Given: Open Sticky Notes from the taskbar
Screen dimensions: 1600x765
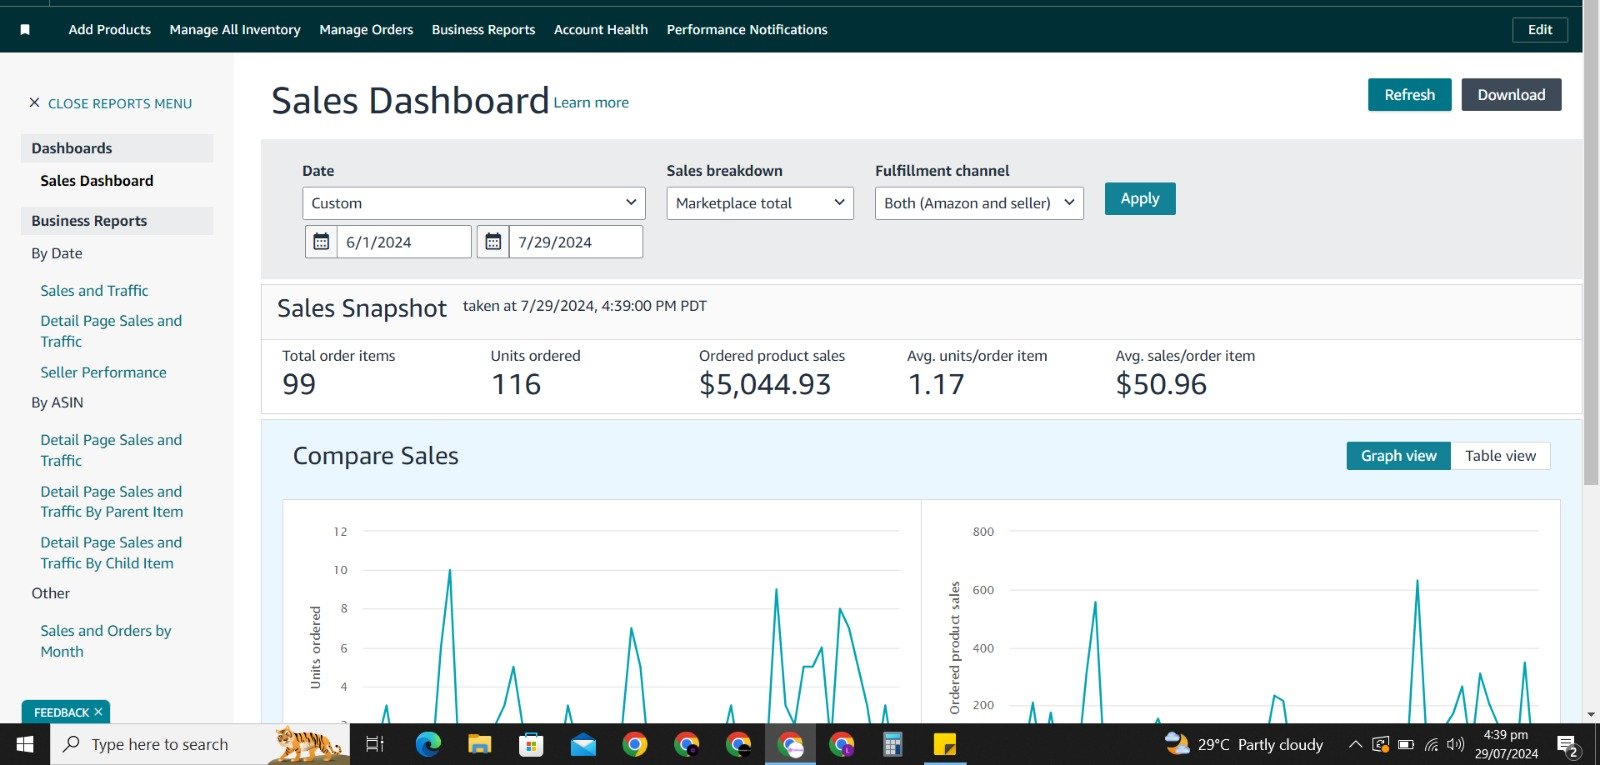Looking at the screenshot, I should (x=944, y=744).
